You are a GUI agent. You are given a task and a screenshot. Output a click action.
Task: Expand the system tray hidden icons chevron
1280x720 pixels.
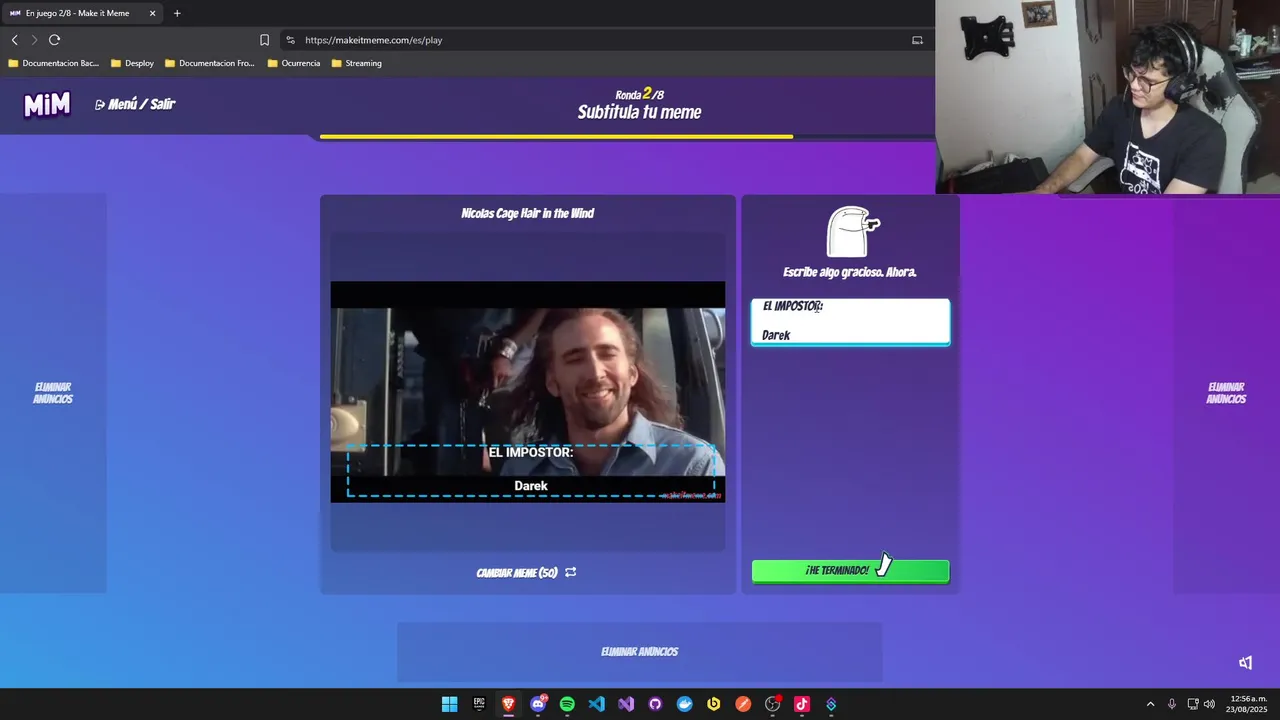[x=1150, y=704]
